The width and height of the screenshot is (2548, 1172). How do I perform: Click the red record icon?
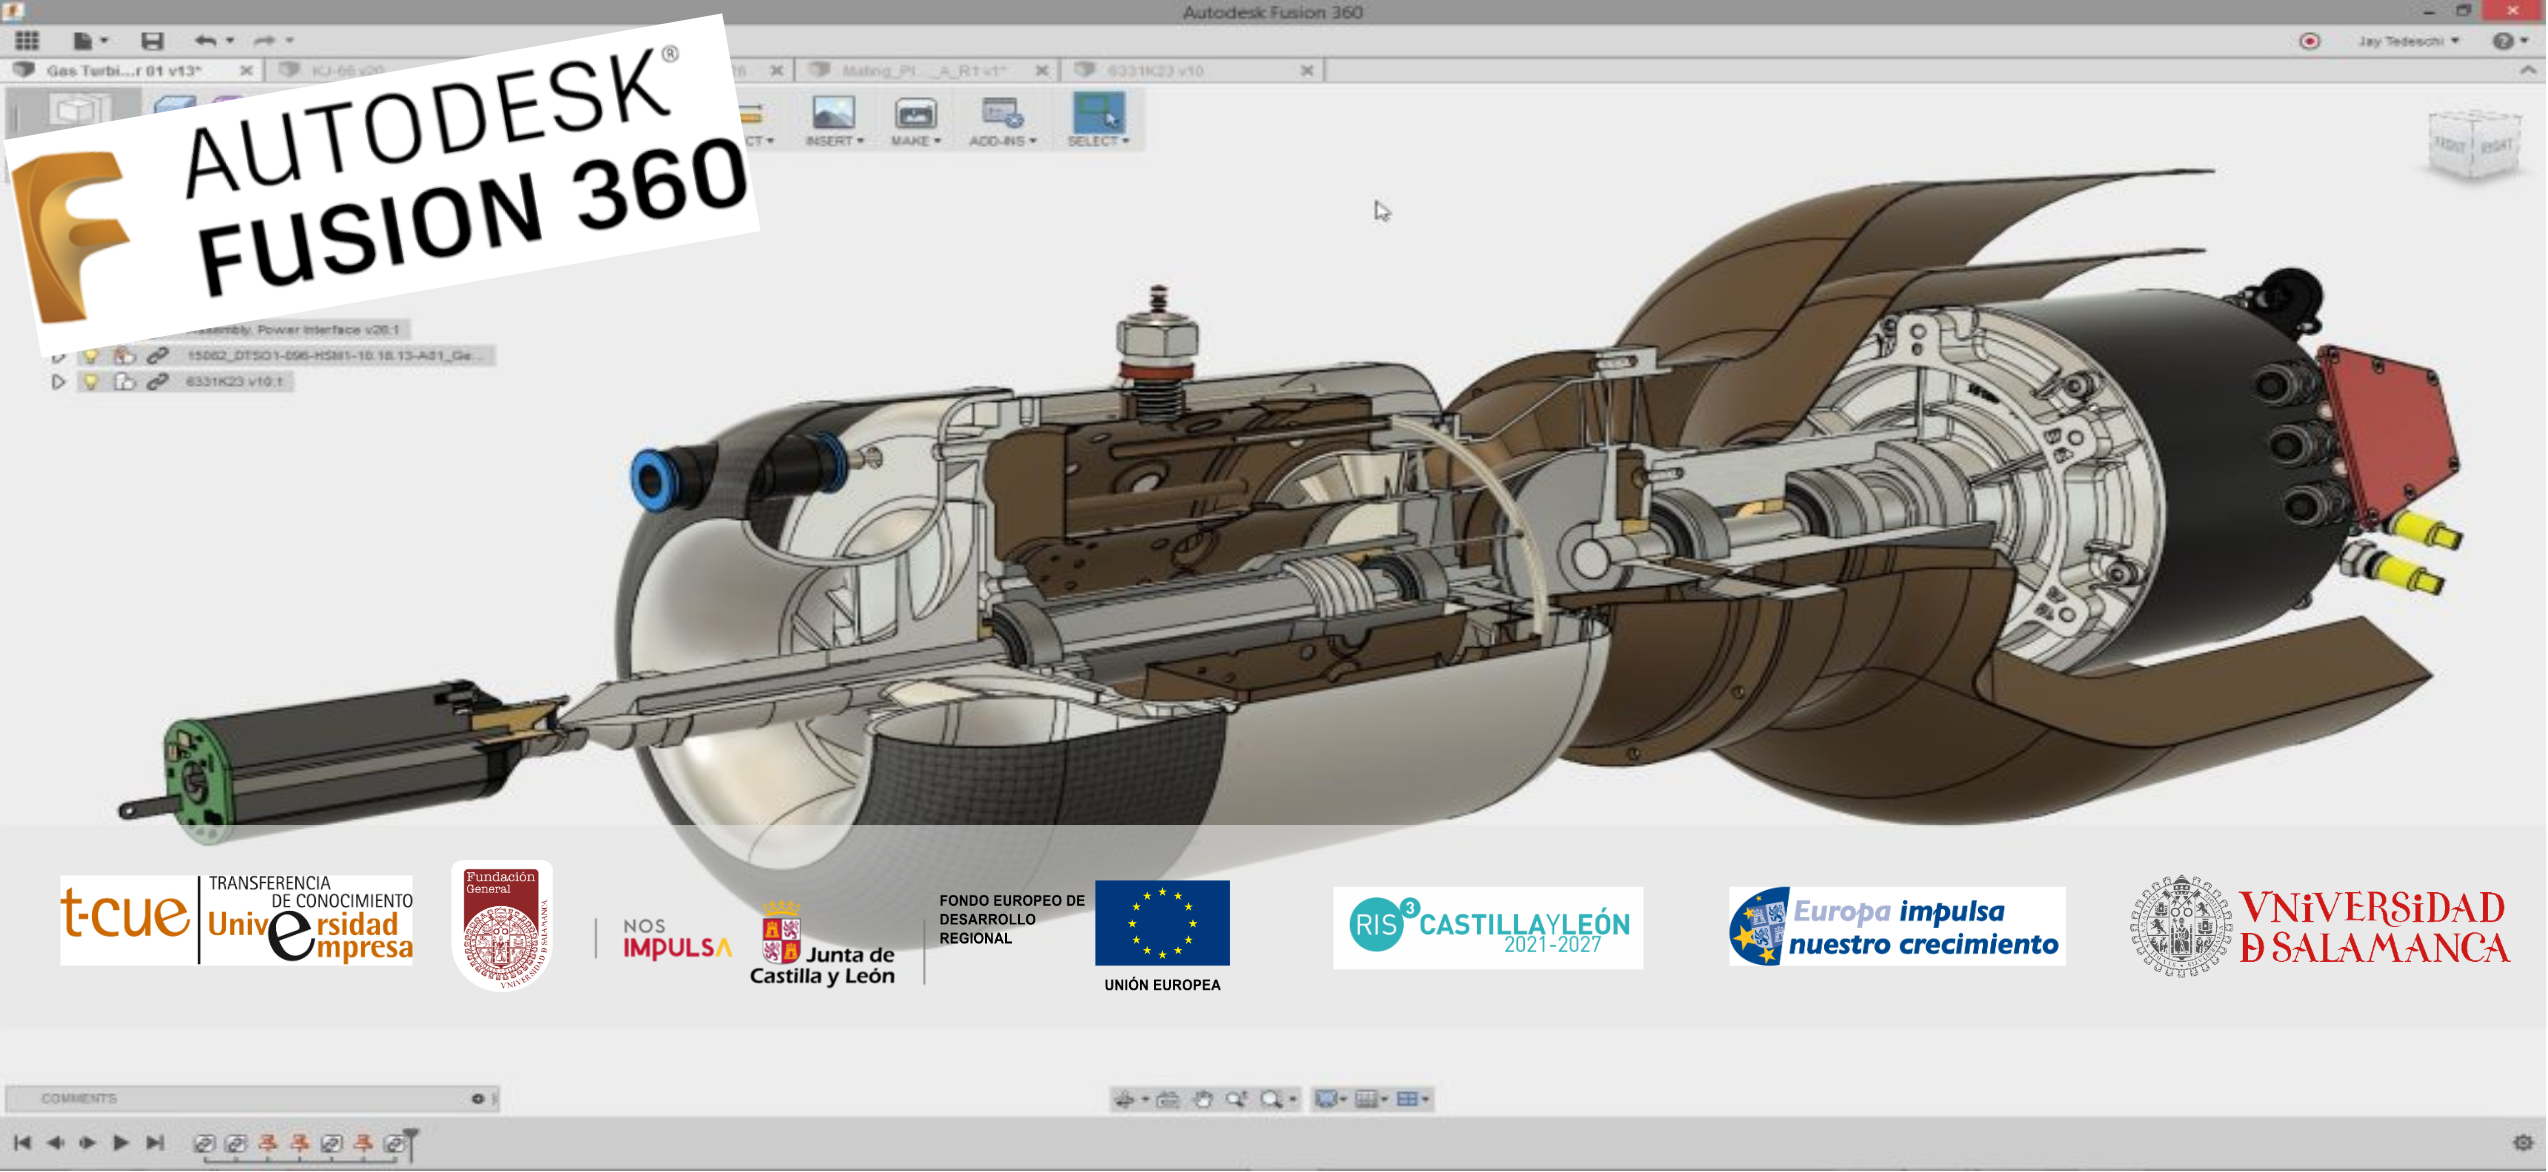coord(2309,41)
